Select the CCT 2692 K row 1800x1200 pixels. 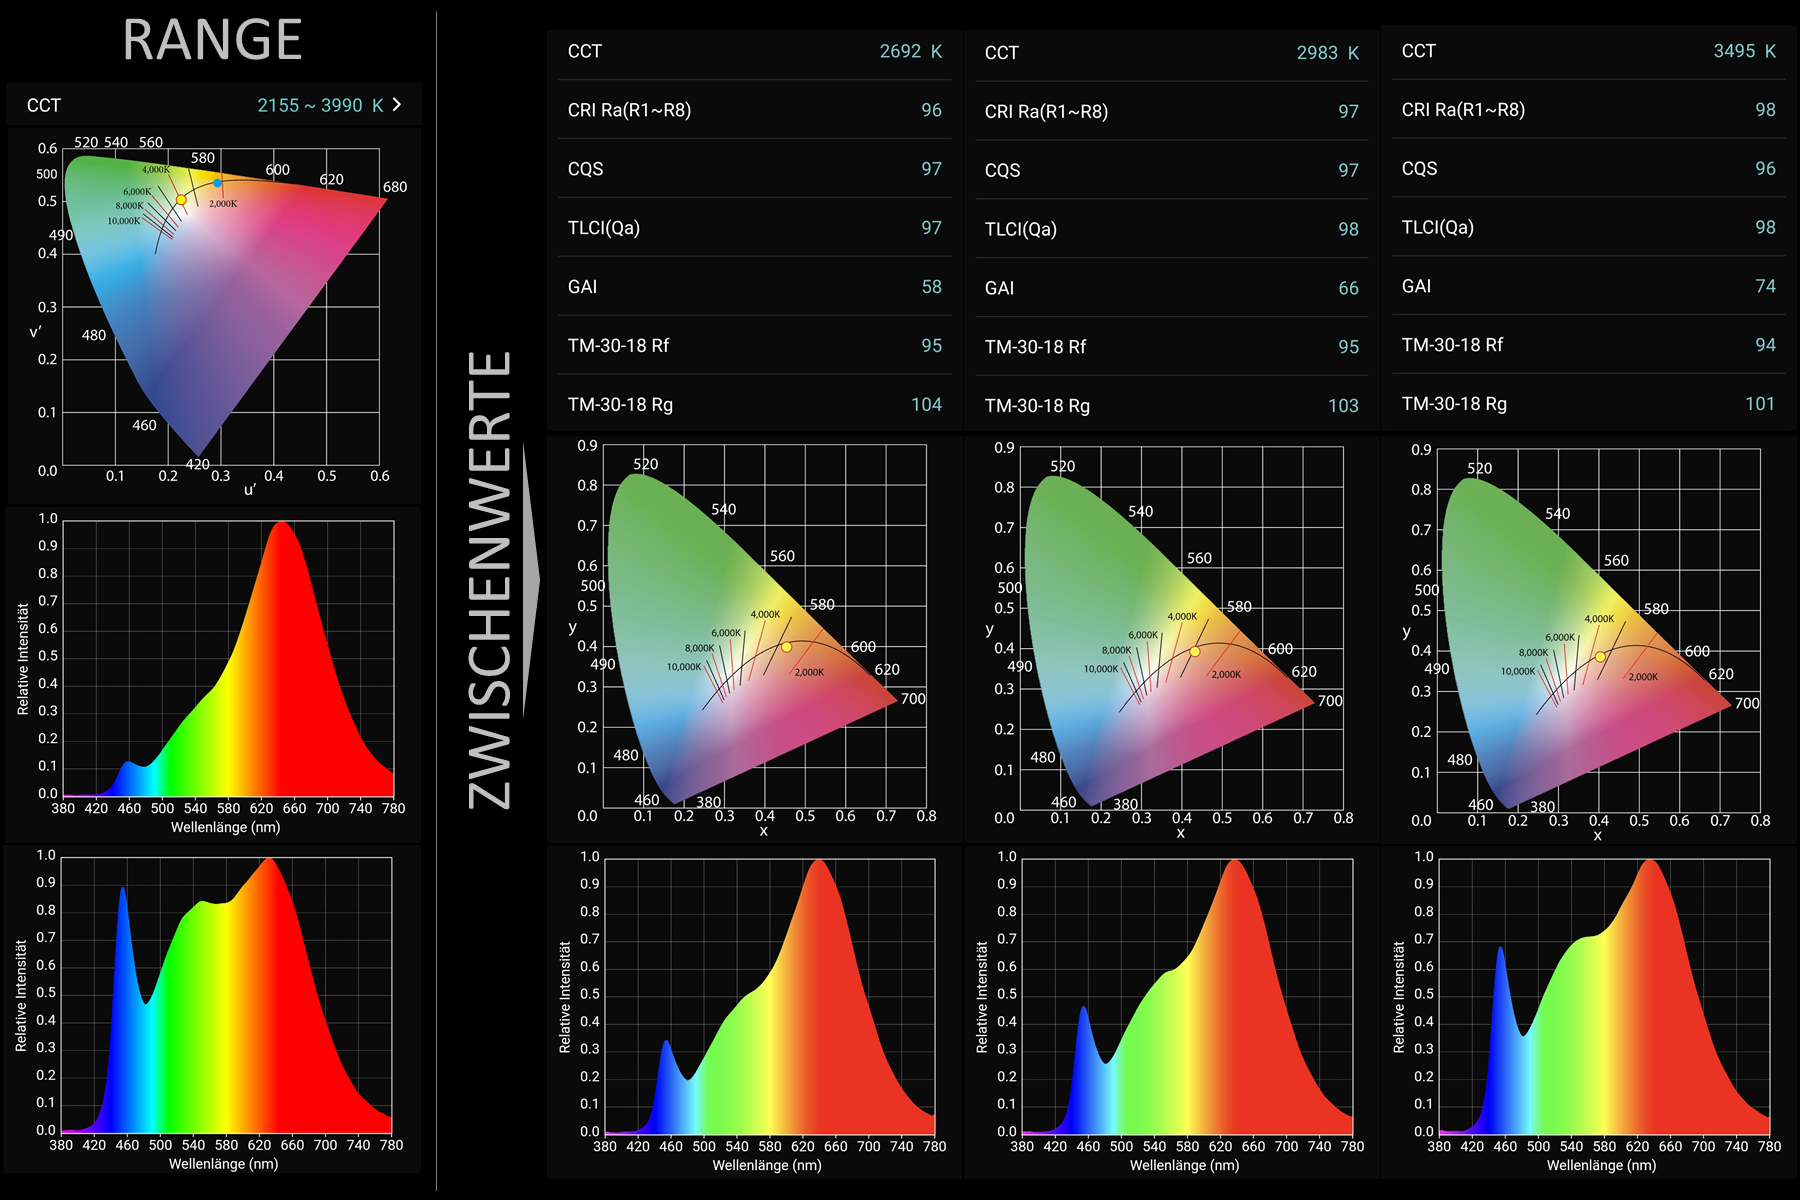coord(754,51)
